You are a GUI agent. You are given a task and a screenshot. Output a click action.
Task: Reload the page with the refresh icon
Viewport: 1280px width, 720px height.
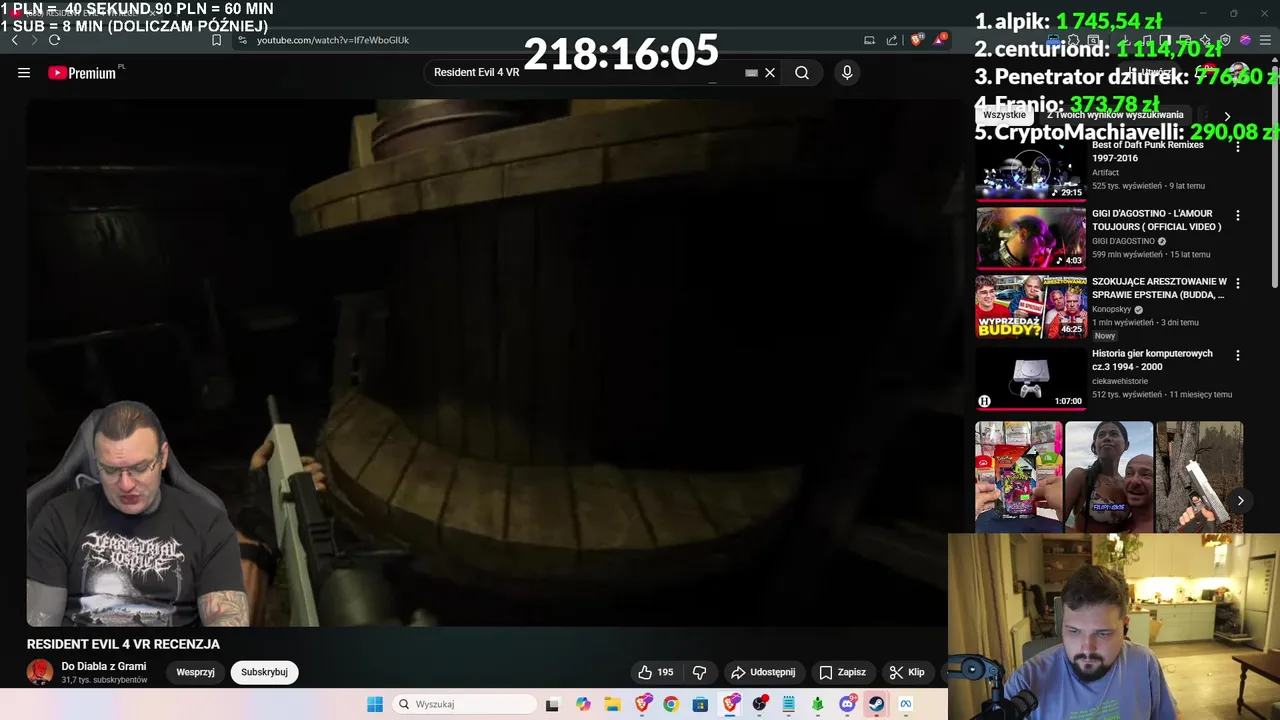[54, 40]
